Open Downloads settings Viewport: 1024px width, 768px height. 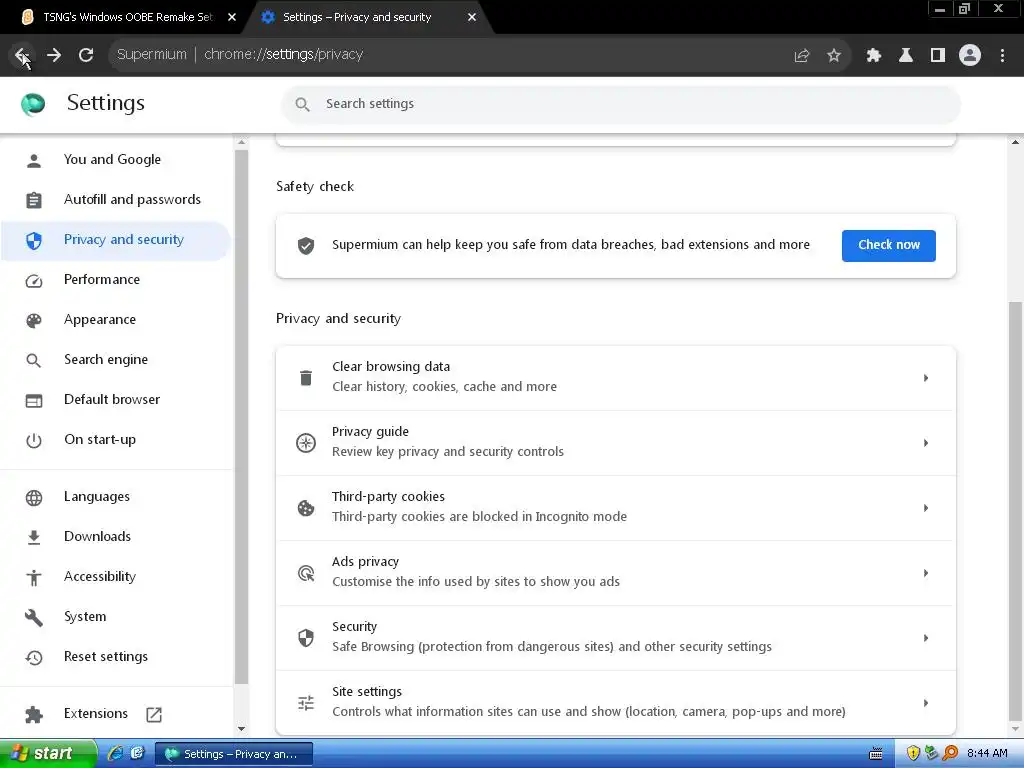[x=116, y=537]
